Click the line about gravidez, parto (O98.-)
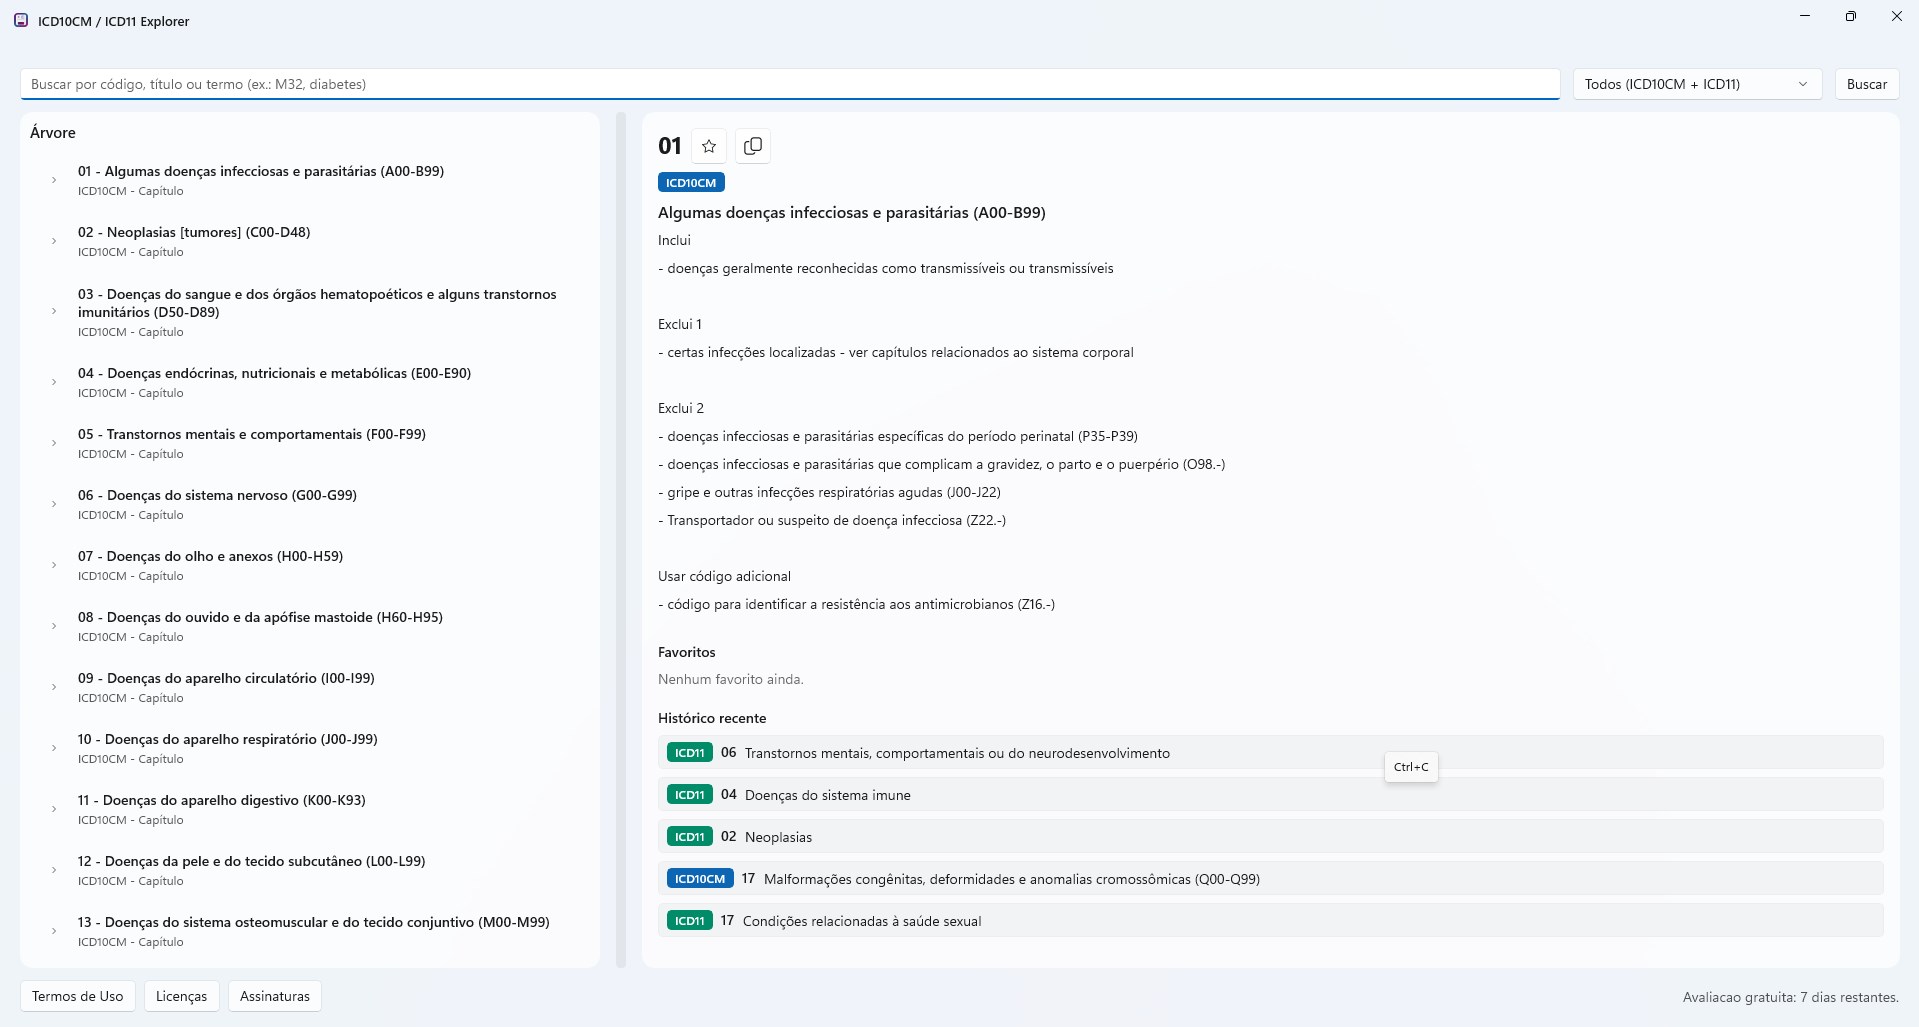 941,464
